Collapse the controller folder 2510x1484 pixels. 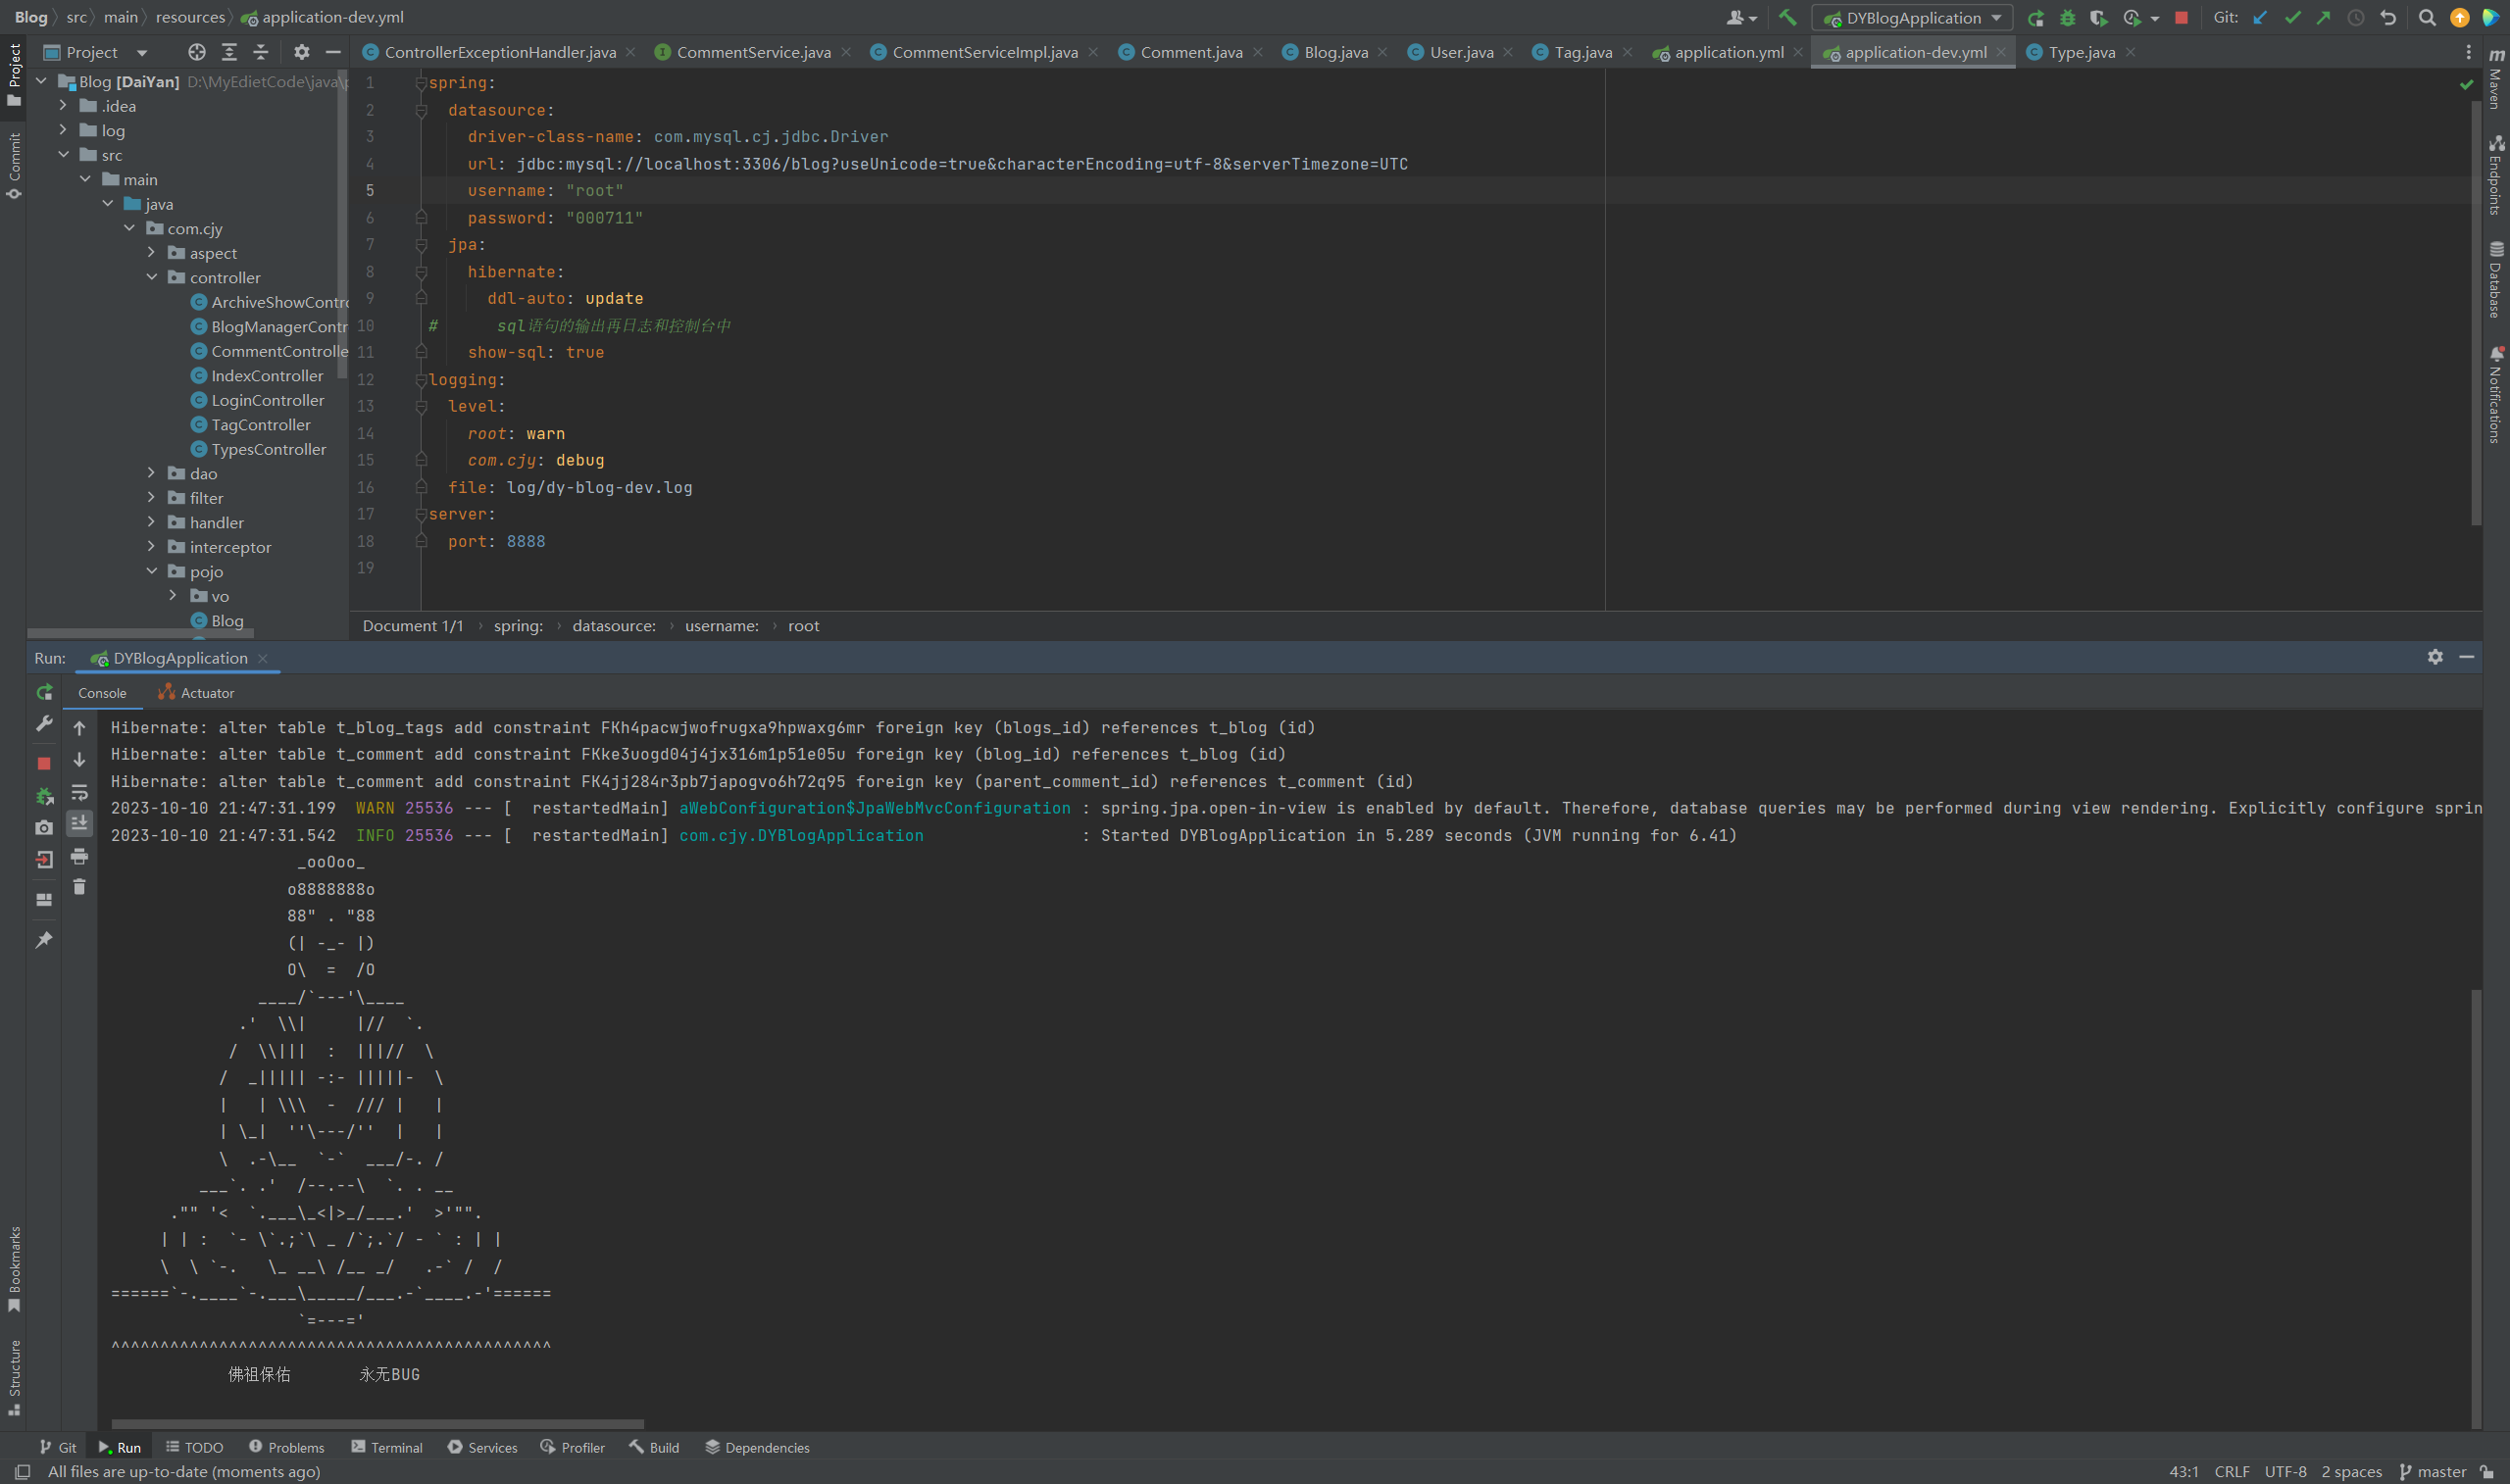tap(152, 277)
